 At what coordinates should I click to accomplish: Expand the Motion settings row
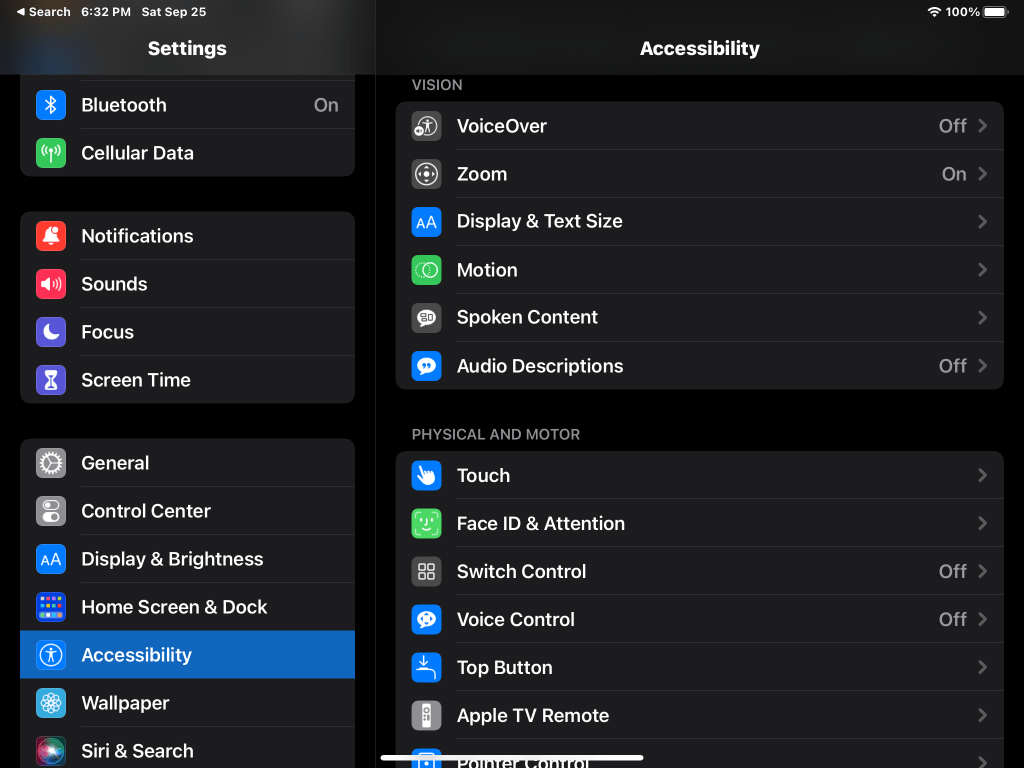click(x=700, y=270)
